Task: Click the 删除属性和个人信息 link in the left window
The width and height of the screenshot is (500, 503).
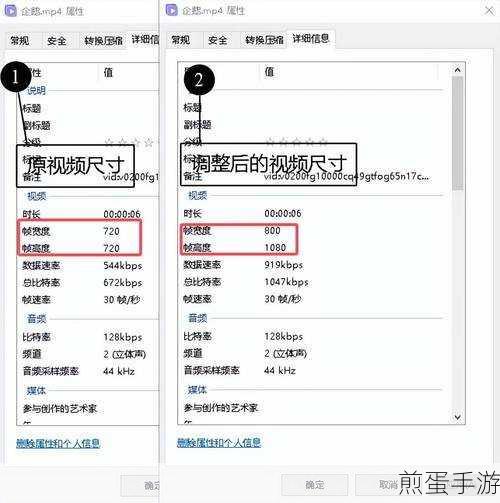Action: 58,443
